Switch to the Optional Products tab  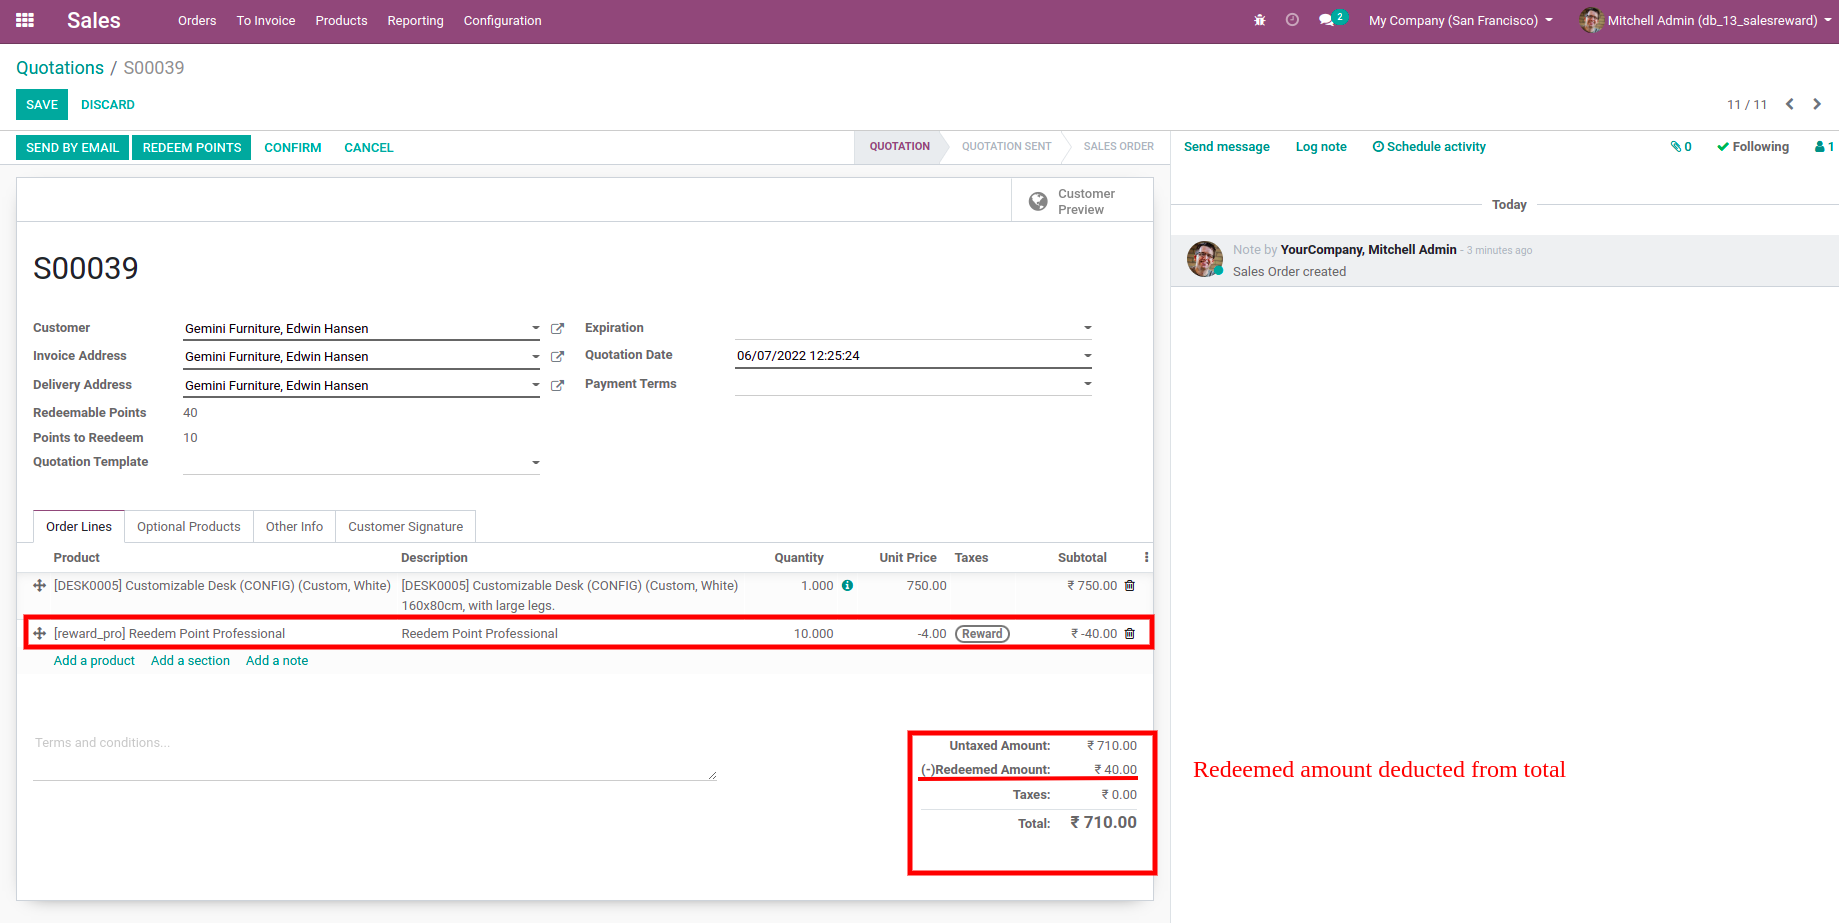188,527
